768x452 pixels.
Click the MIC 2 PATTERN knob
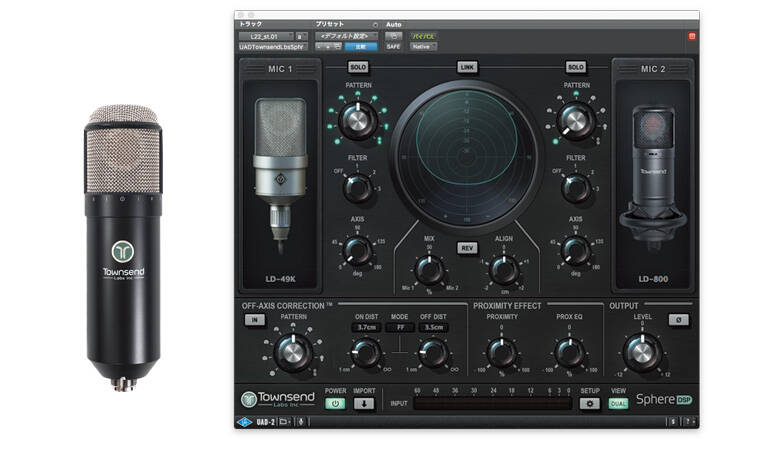point(576,120)
